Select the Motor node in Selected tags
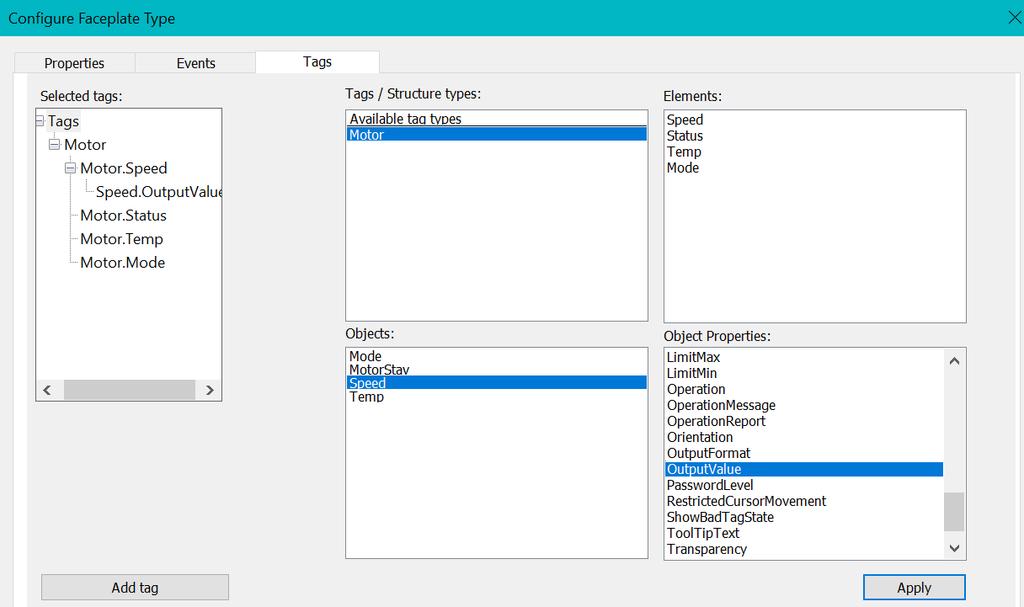 pos(85,144)
